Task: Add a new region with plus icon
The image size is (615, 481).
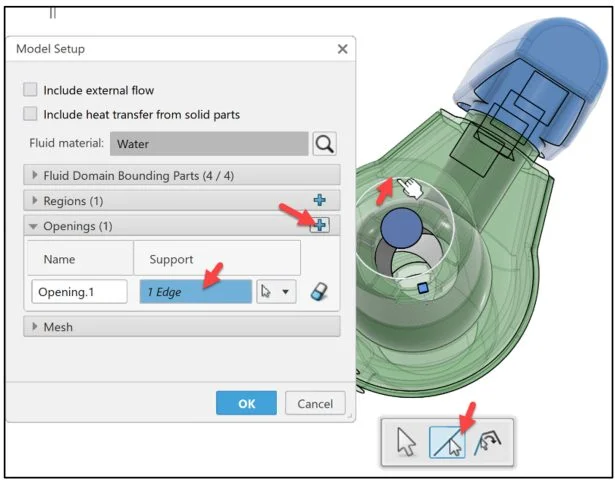Action: (x=320, y=200)
